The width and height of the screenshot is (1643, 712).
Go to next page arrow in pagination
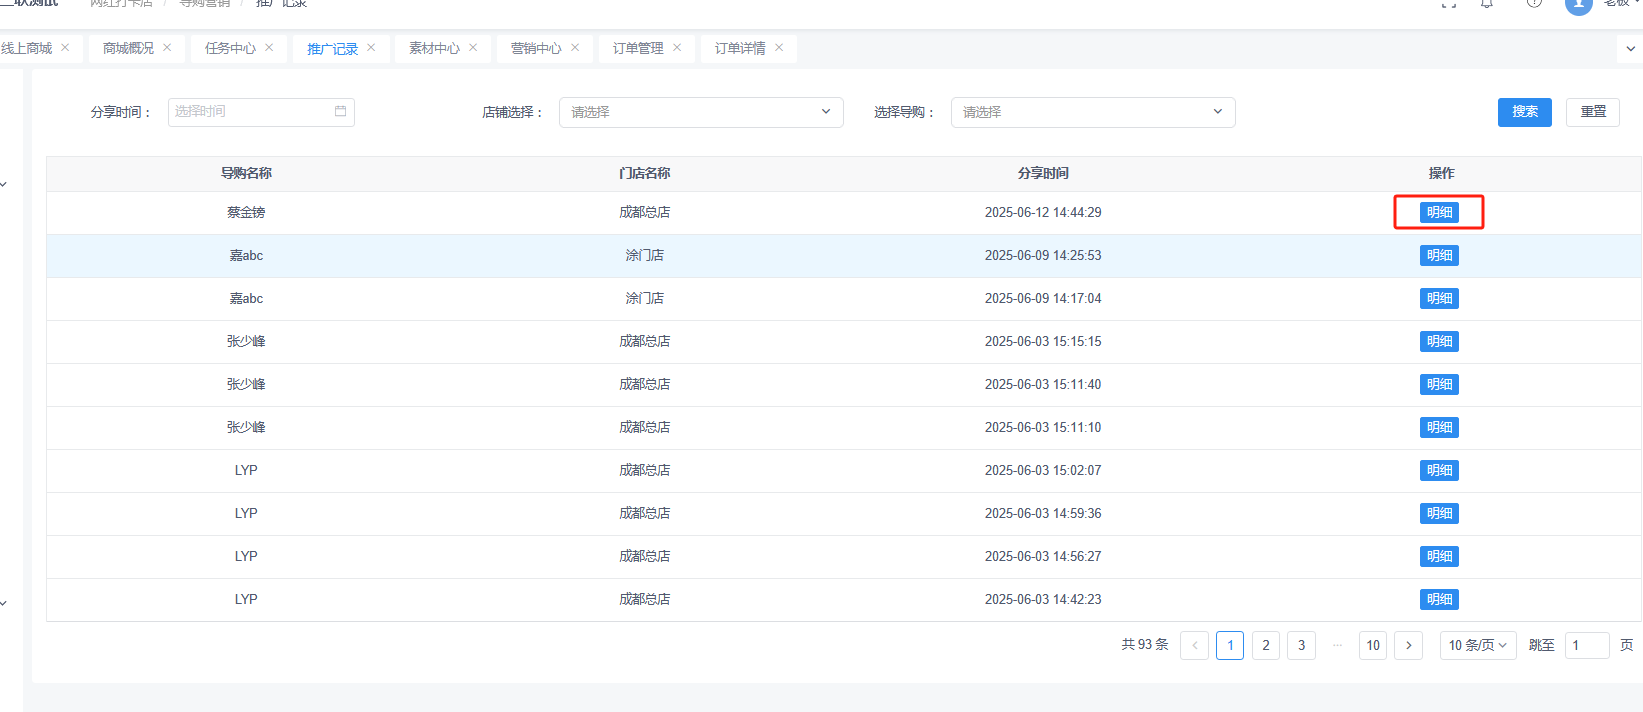[1408, 645]
